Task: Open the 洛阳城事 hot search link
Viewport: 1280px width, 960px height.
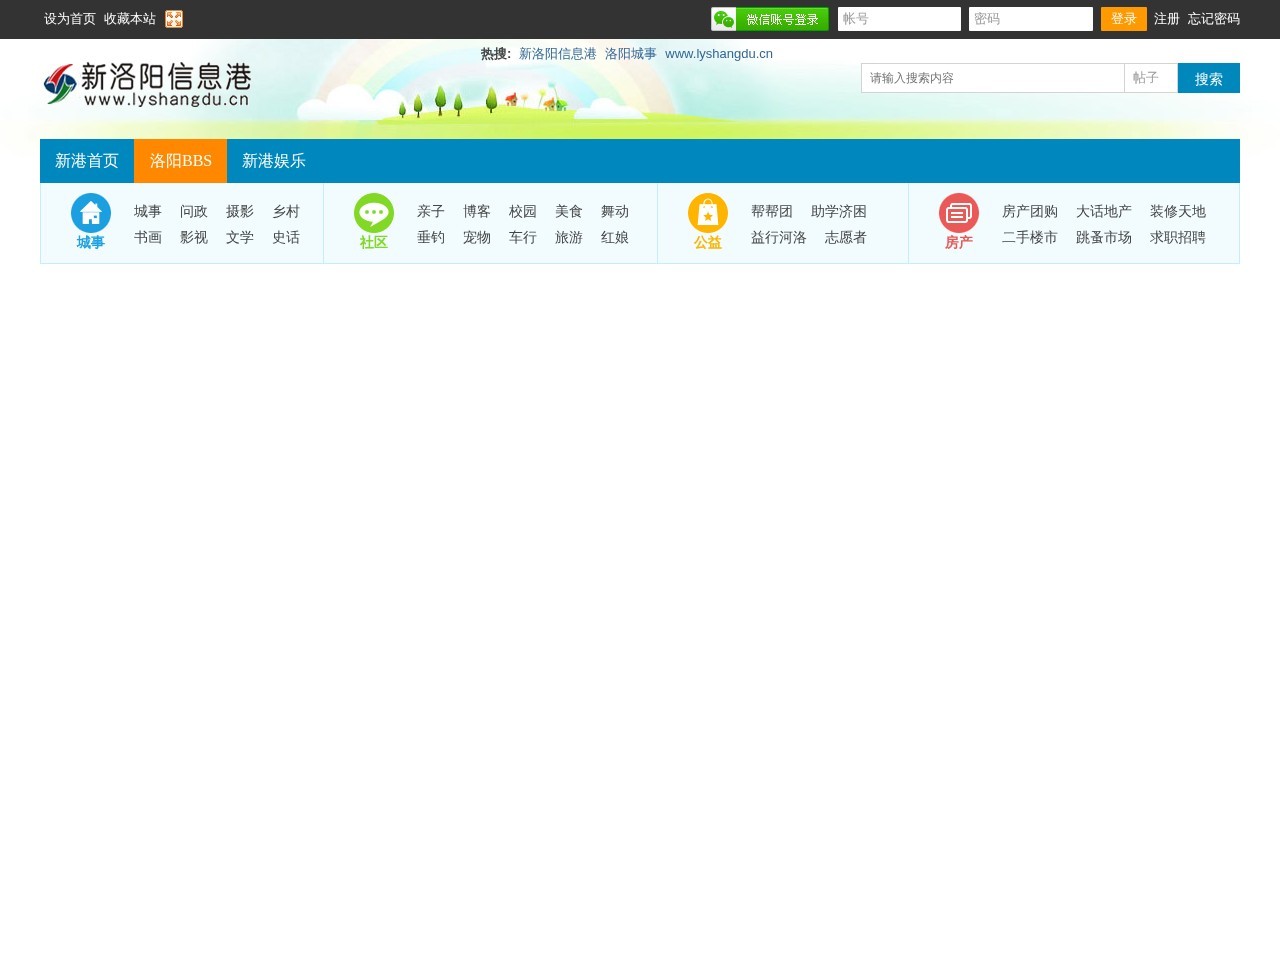Action: (632, 53)
